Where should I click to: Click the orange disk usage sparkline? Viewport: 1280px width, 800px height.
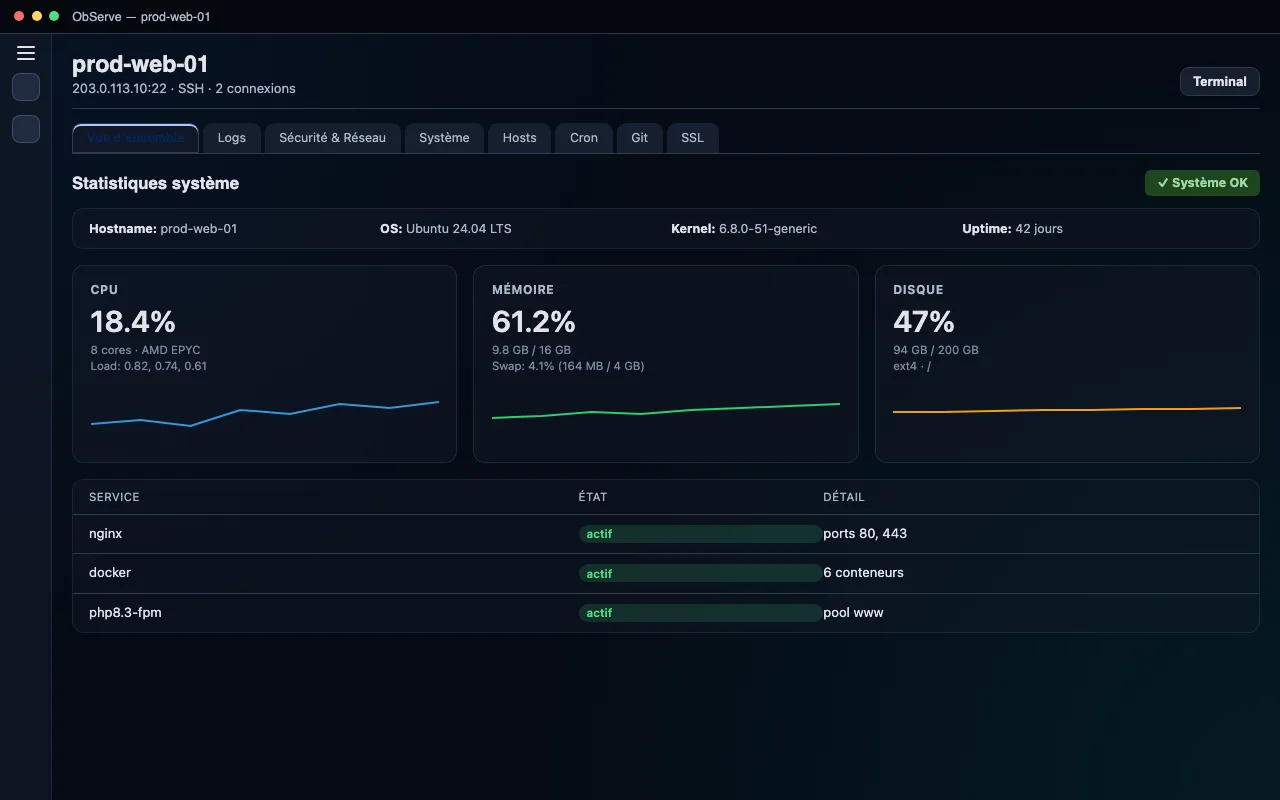point(1067,410)
